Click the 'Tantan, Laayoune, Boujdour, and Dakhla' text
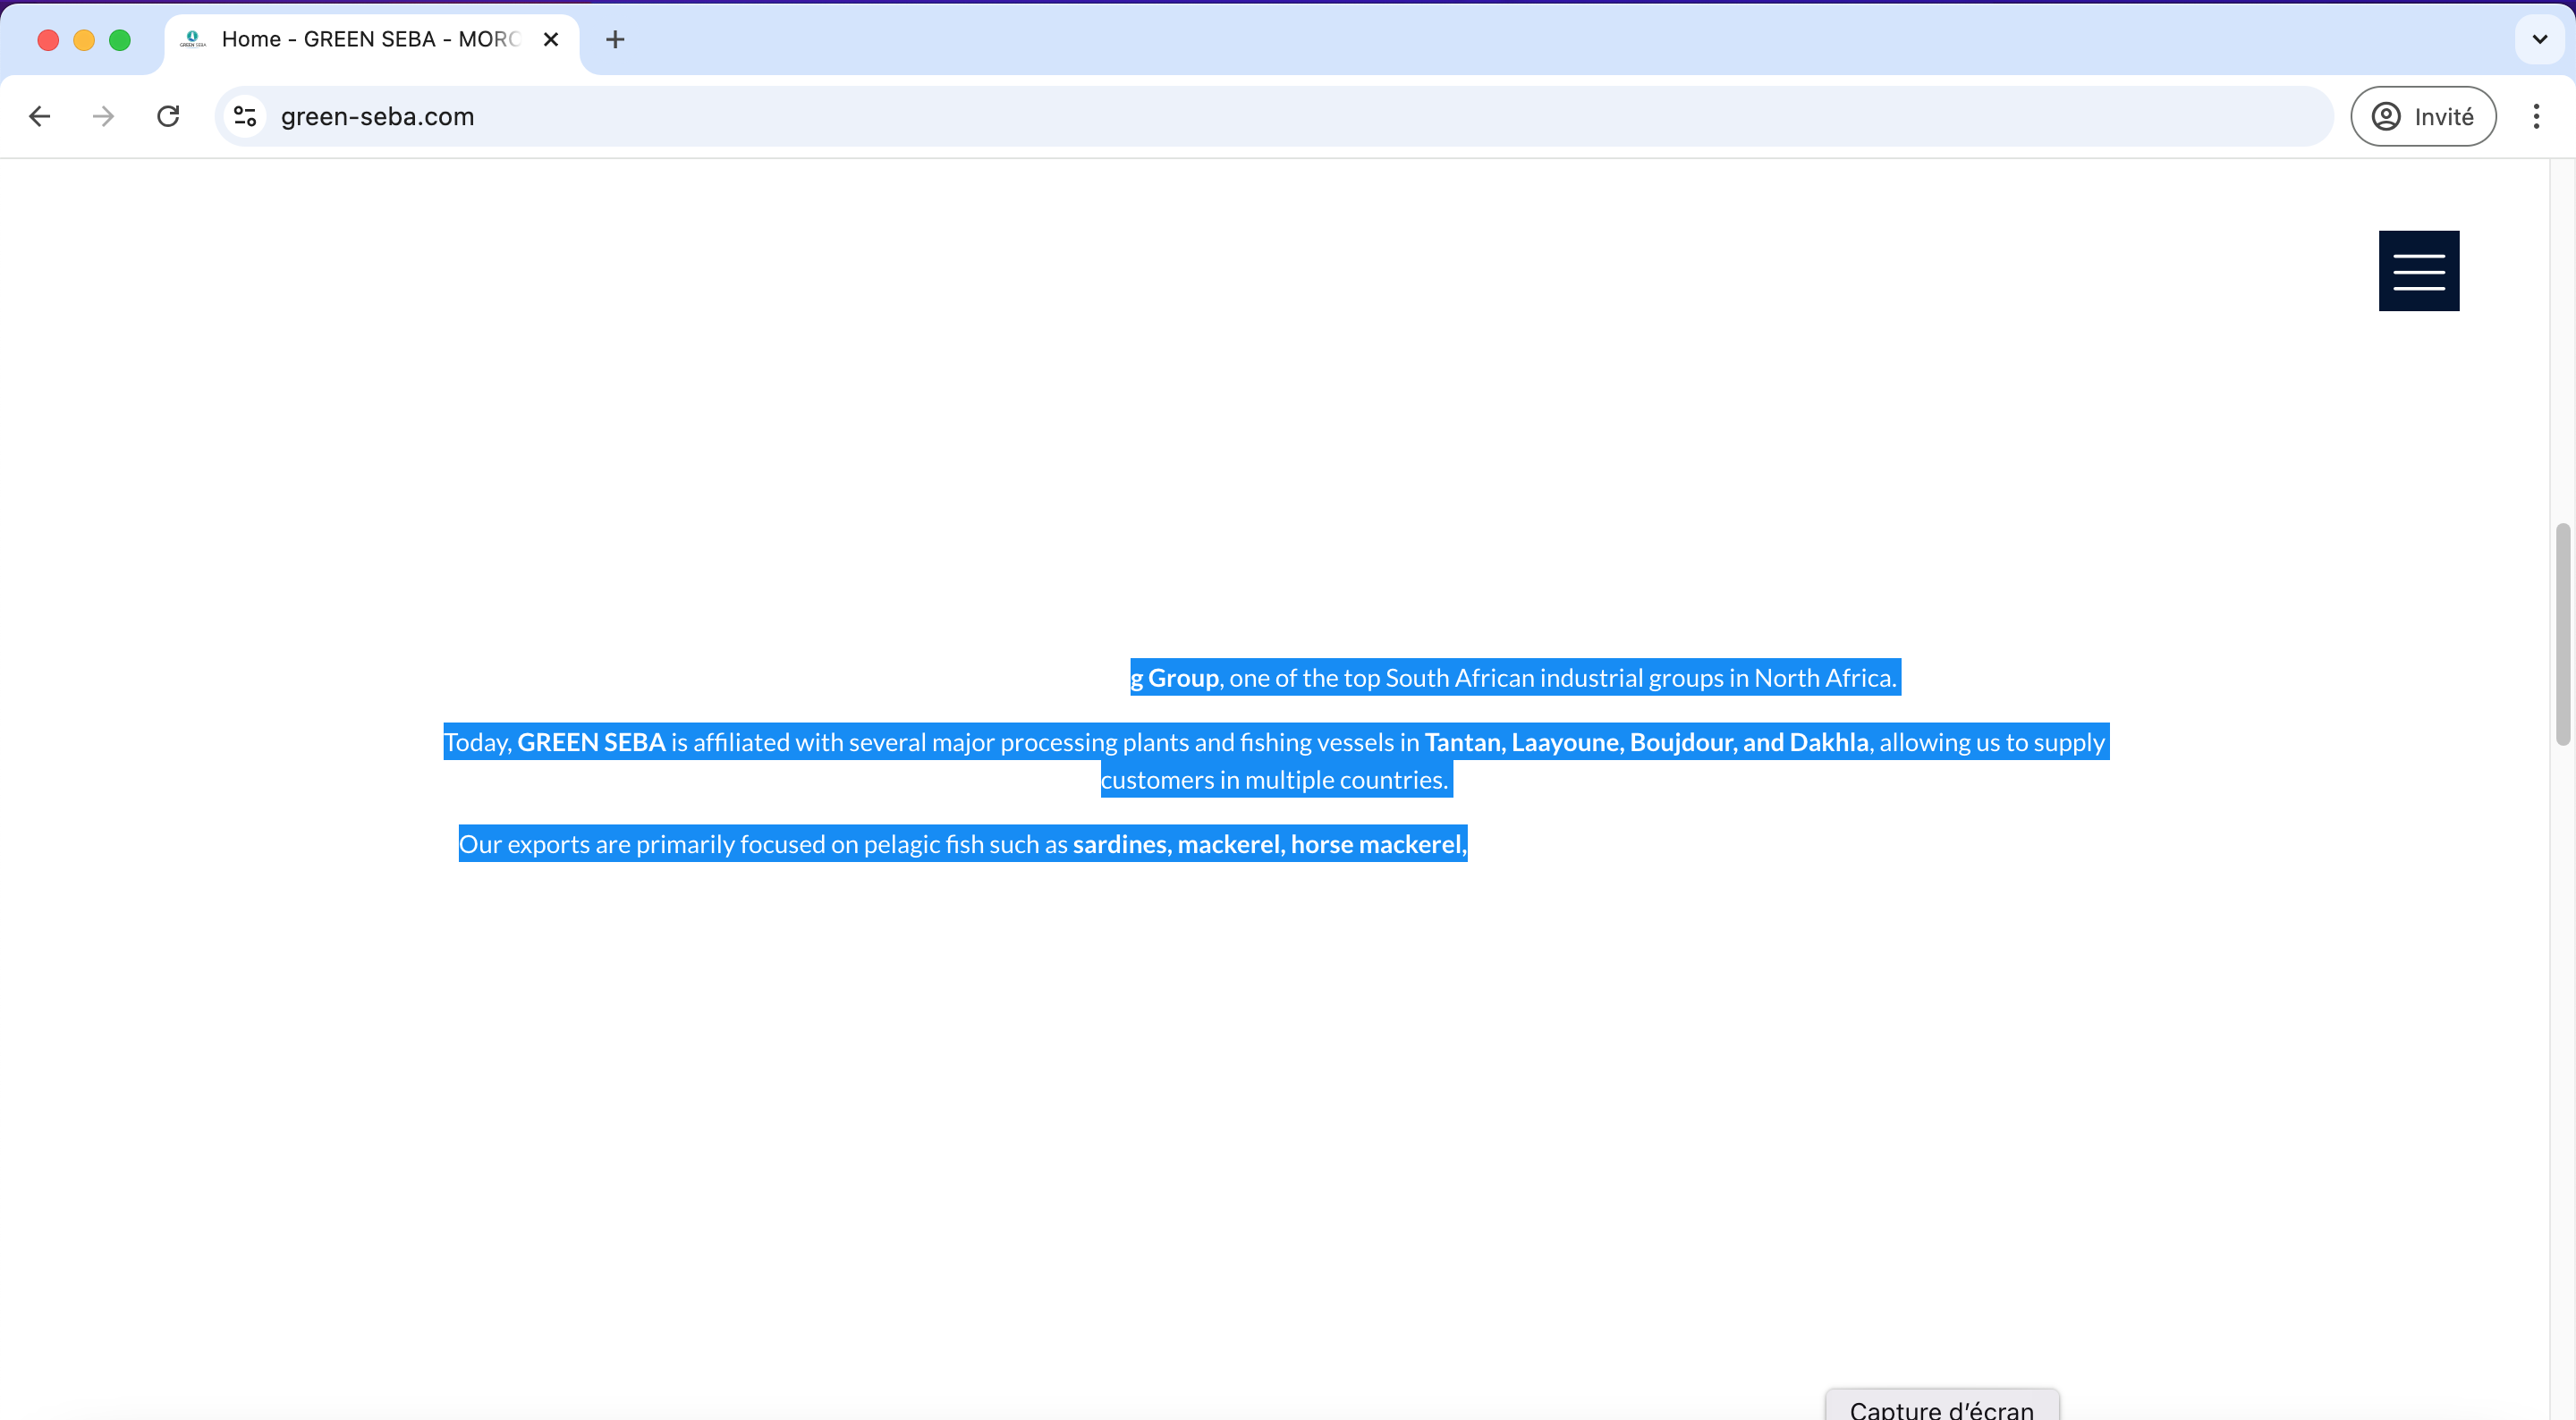The image size is (2576, 1420). [1646, 742]
